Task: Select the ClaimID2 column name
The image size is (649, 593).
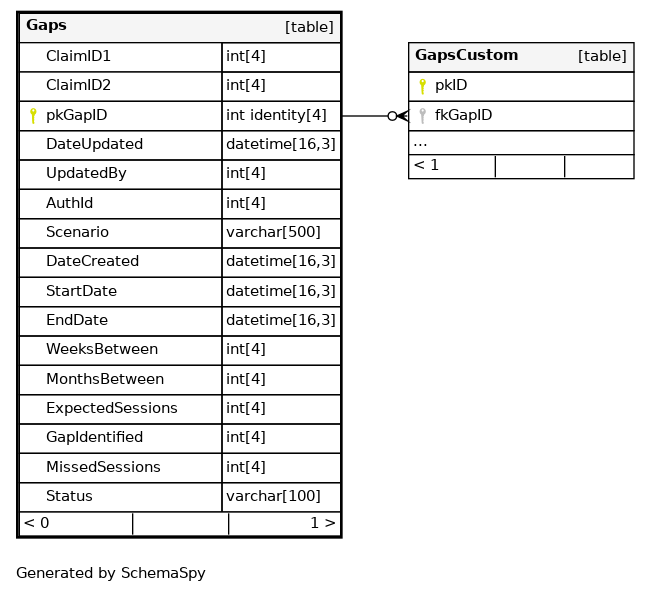Action: [78, 86]
